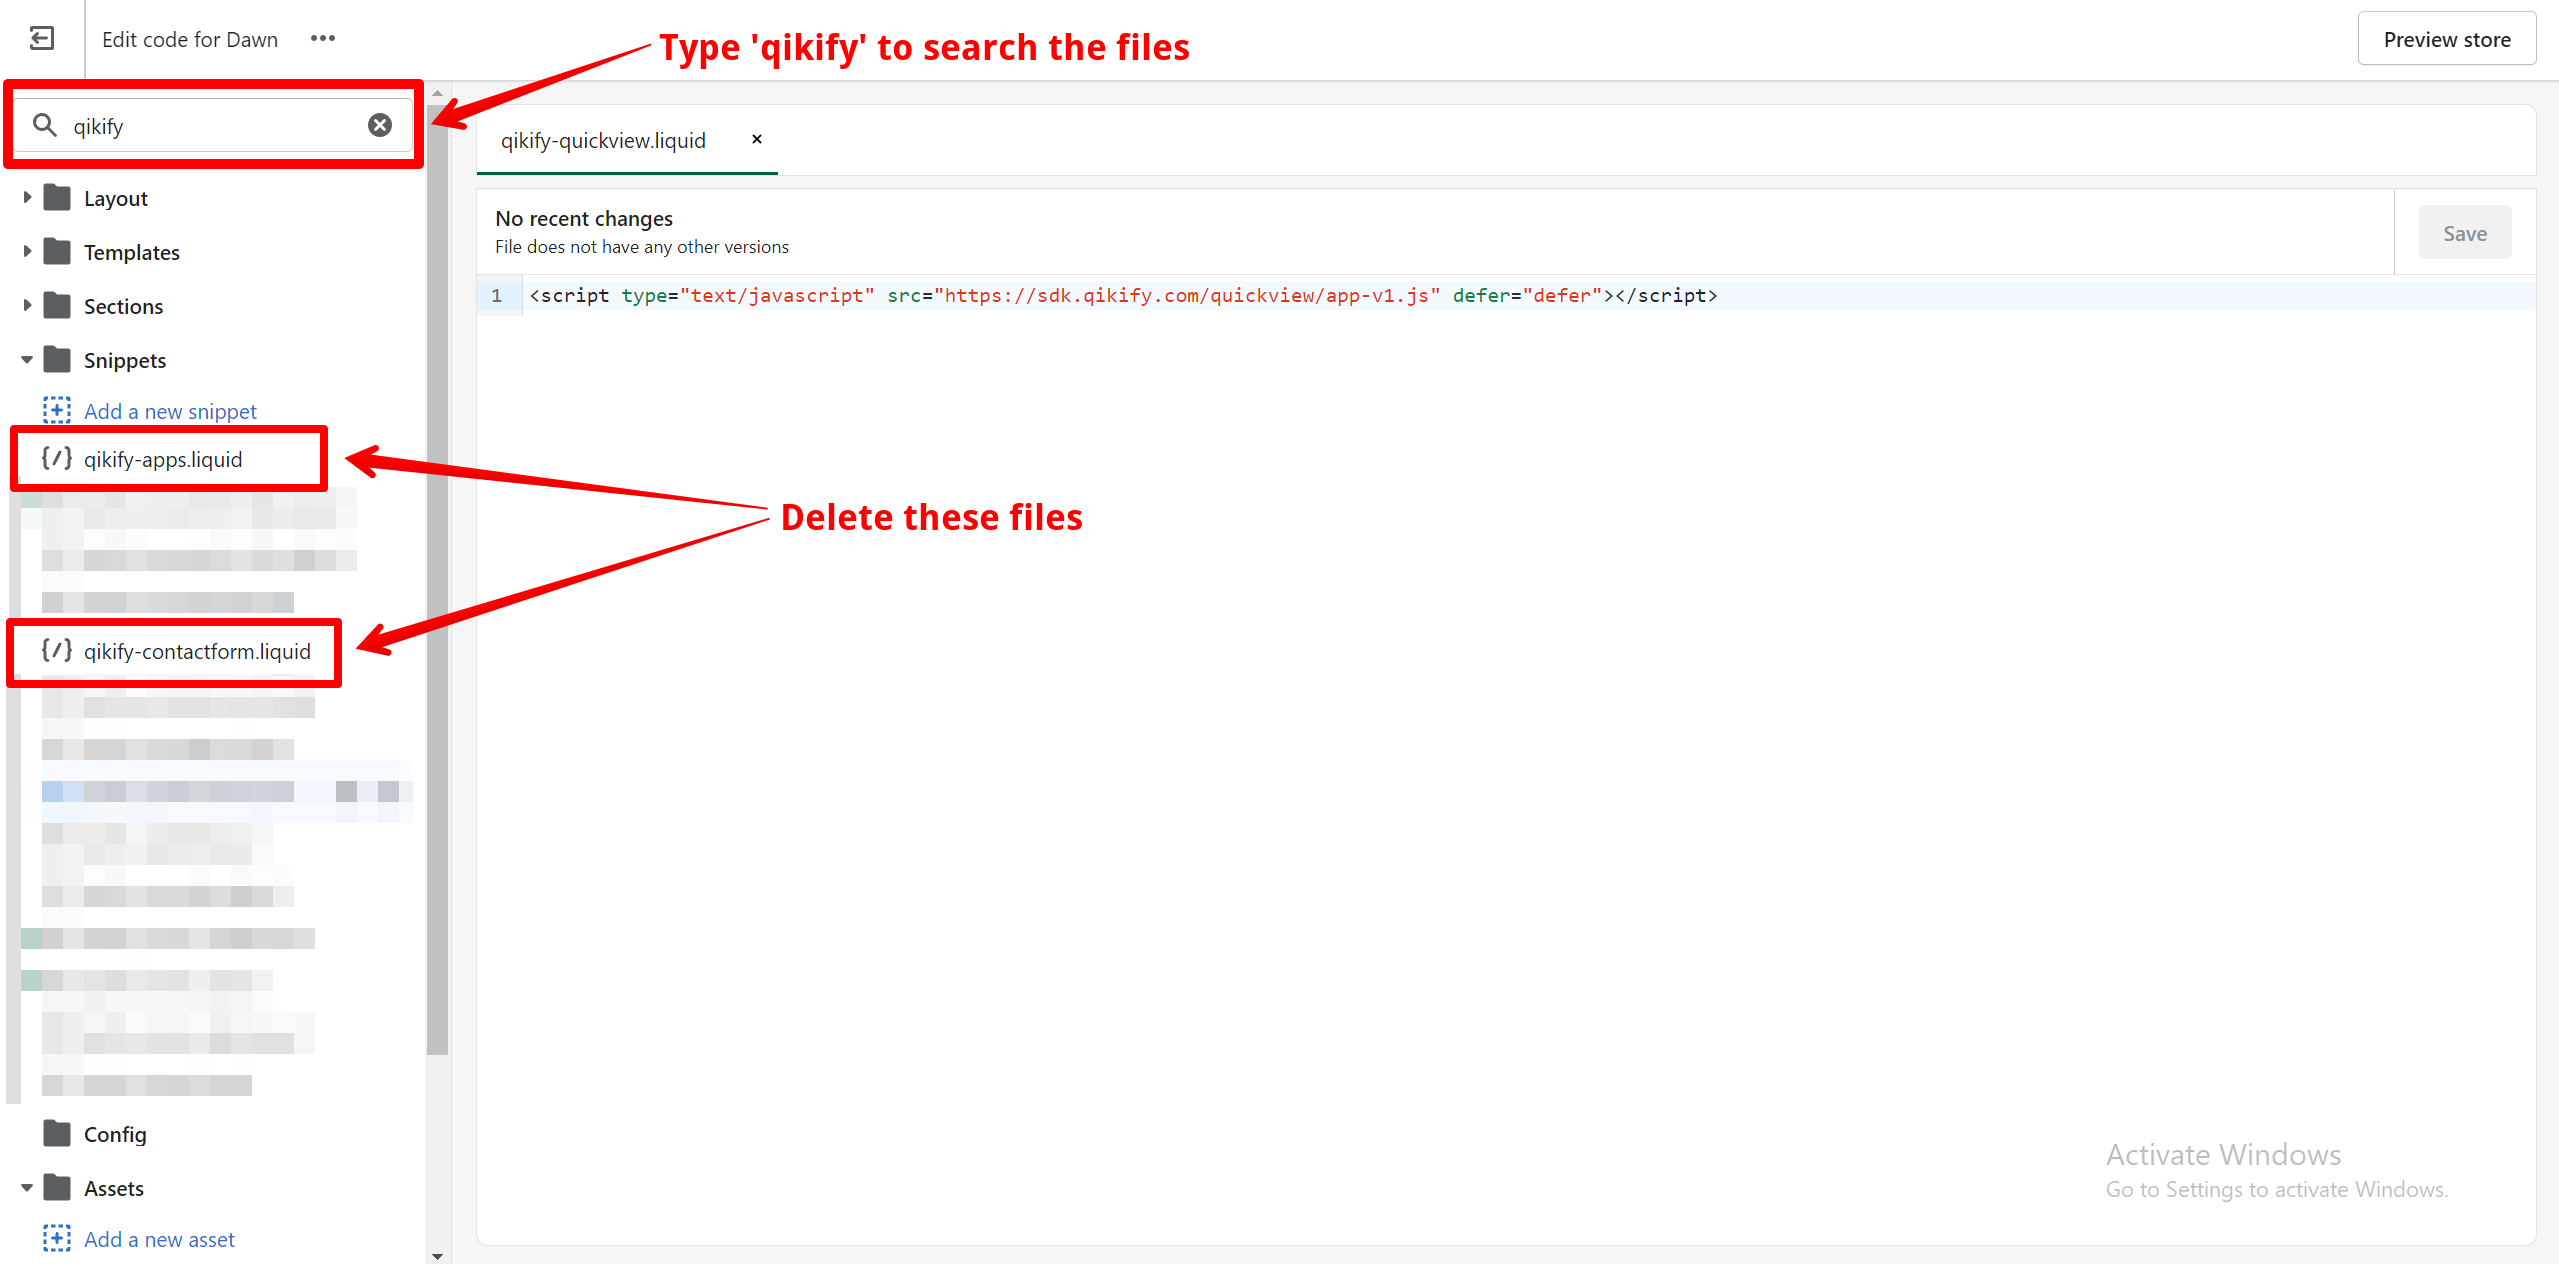Viewport: 2559px width, 1264px height.
Task: Select the Assets folder icon
Action: [x=58, y=1187]
